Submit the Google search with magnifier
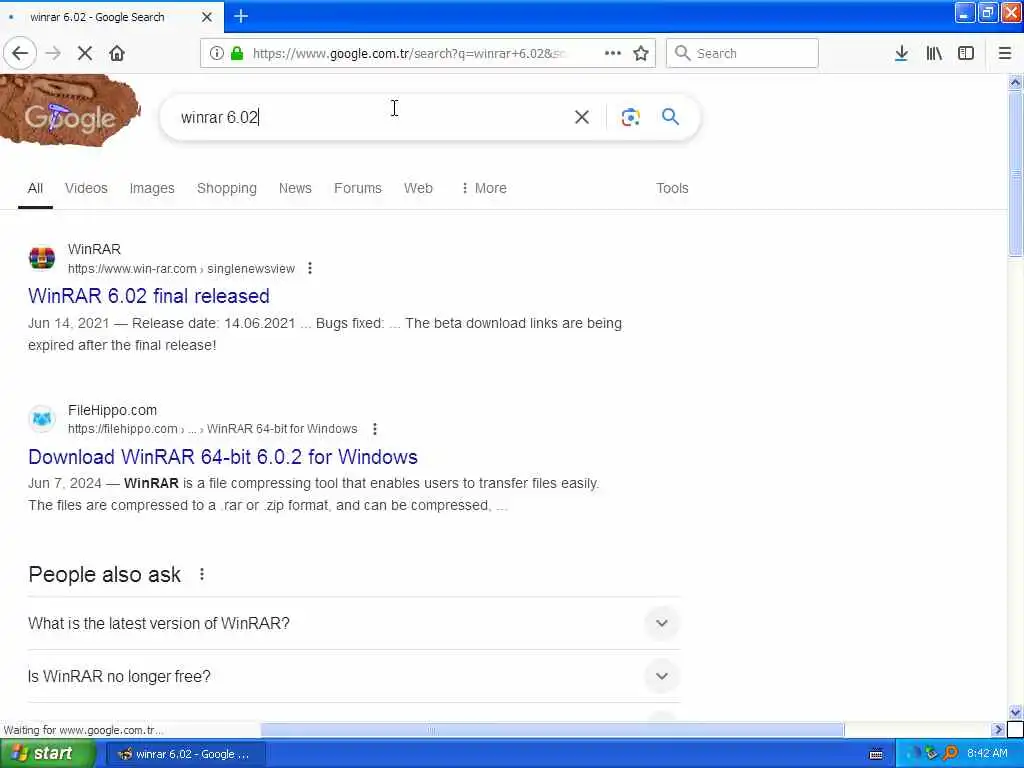 tap(670, 117)
